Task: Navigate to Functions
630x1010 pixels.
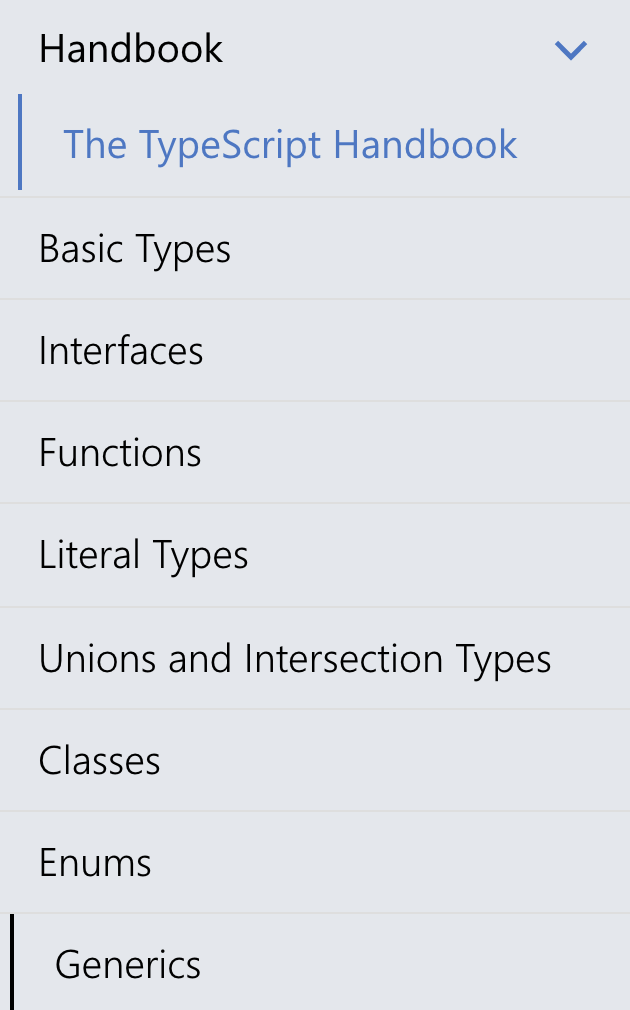Action: (x=120, y=453)
